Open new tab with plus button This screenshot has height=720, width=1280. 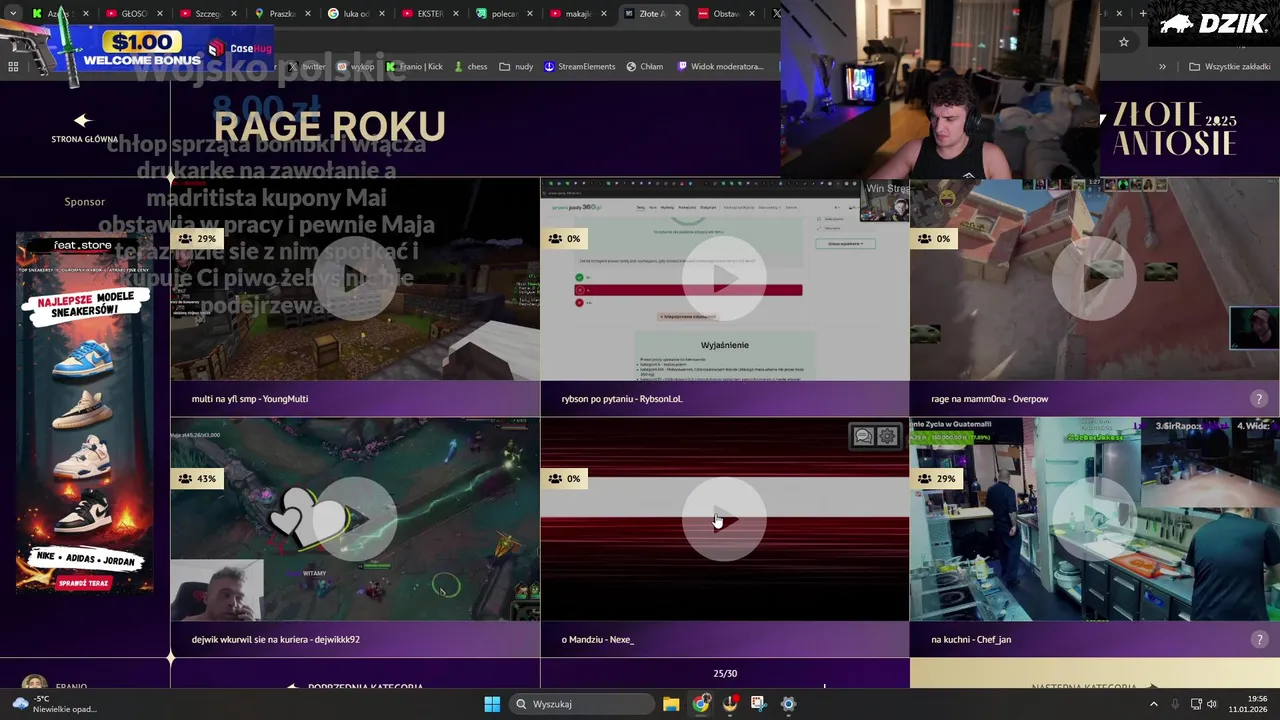pos(1143,14)
